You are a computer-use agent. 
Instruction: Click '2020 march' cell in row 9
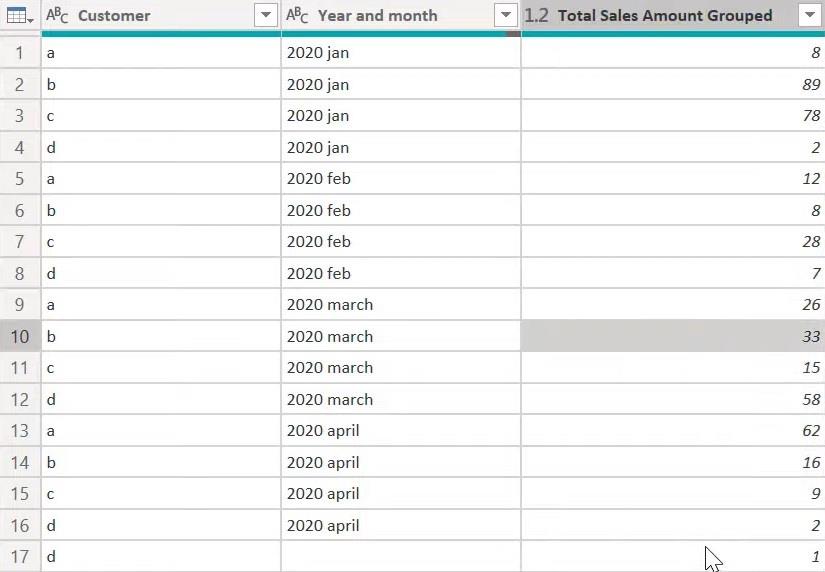[401, 305]
